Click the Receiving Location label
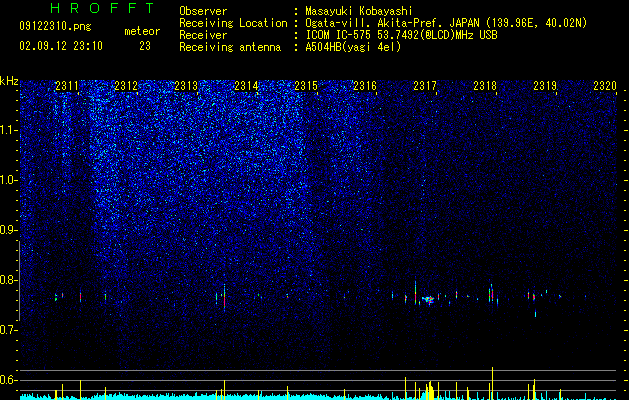 (233, 23)
